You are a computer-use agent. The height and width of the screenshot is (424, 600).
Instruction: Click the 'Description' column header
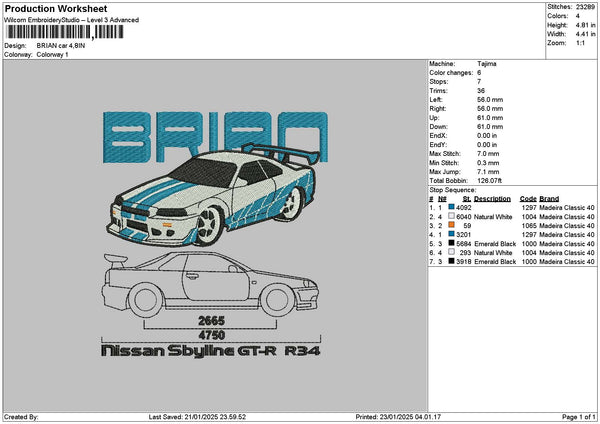coord(492,199)
